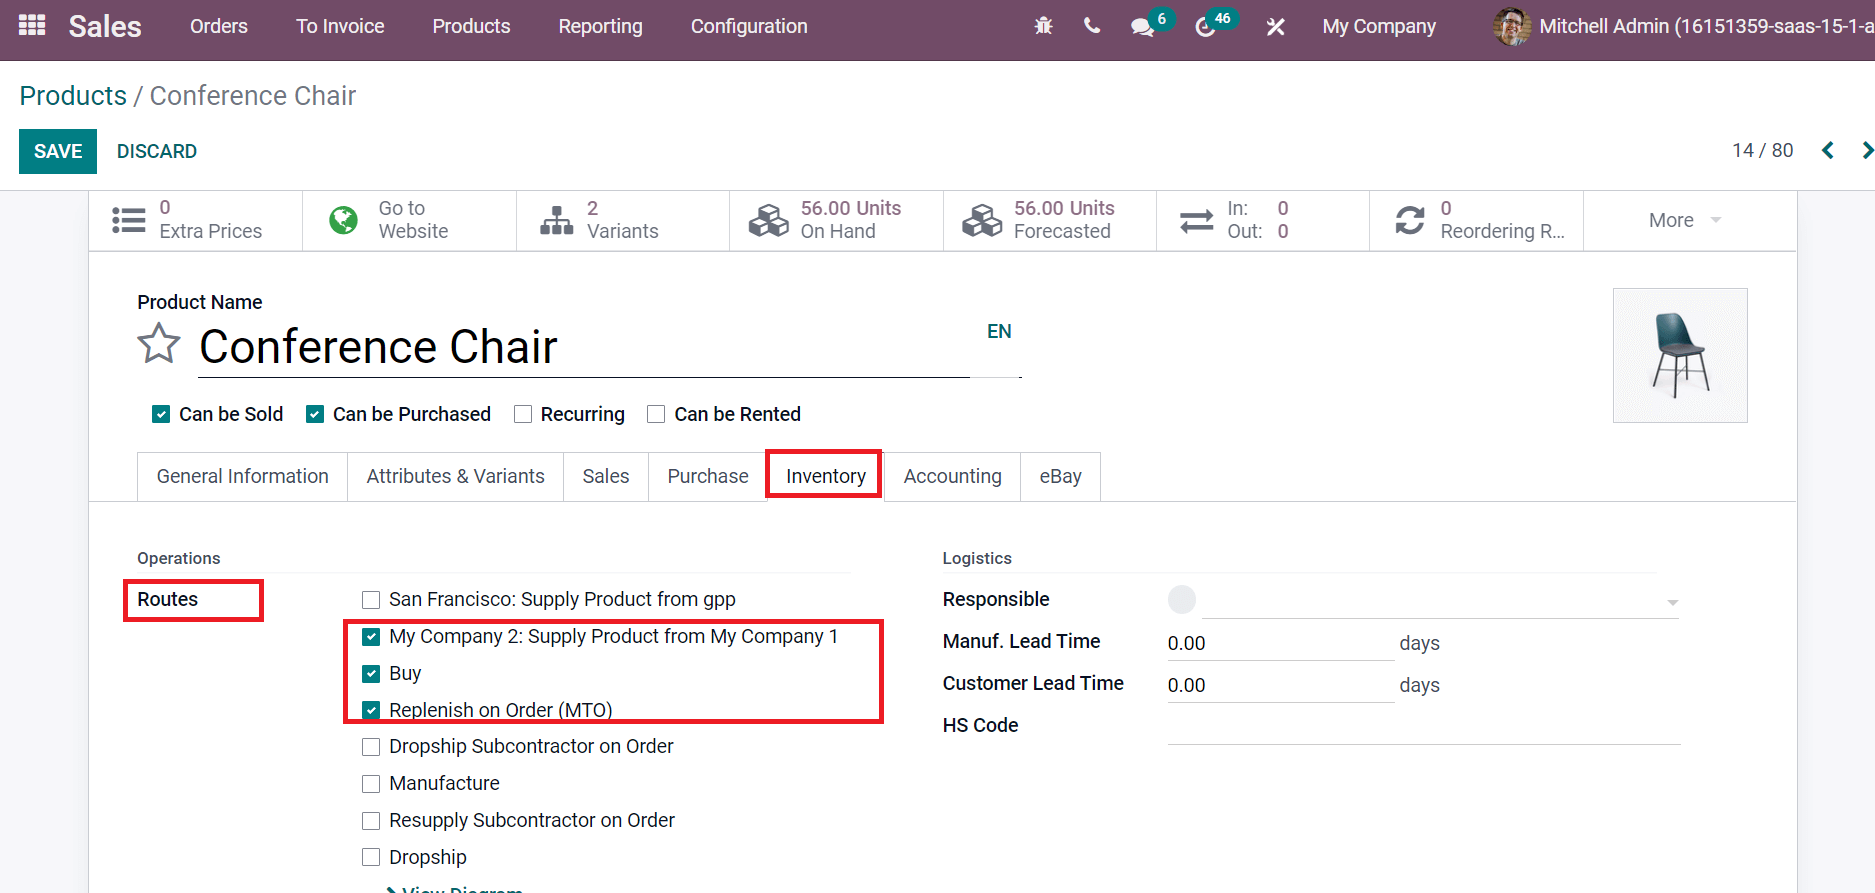The height and width of the screenshot is (893, 1875).
Task: Open the Products menu
Action: pos(471,26)
